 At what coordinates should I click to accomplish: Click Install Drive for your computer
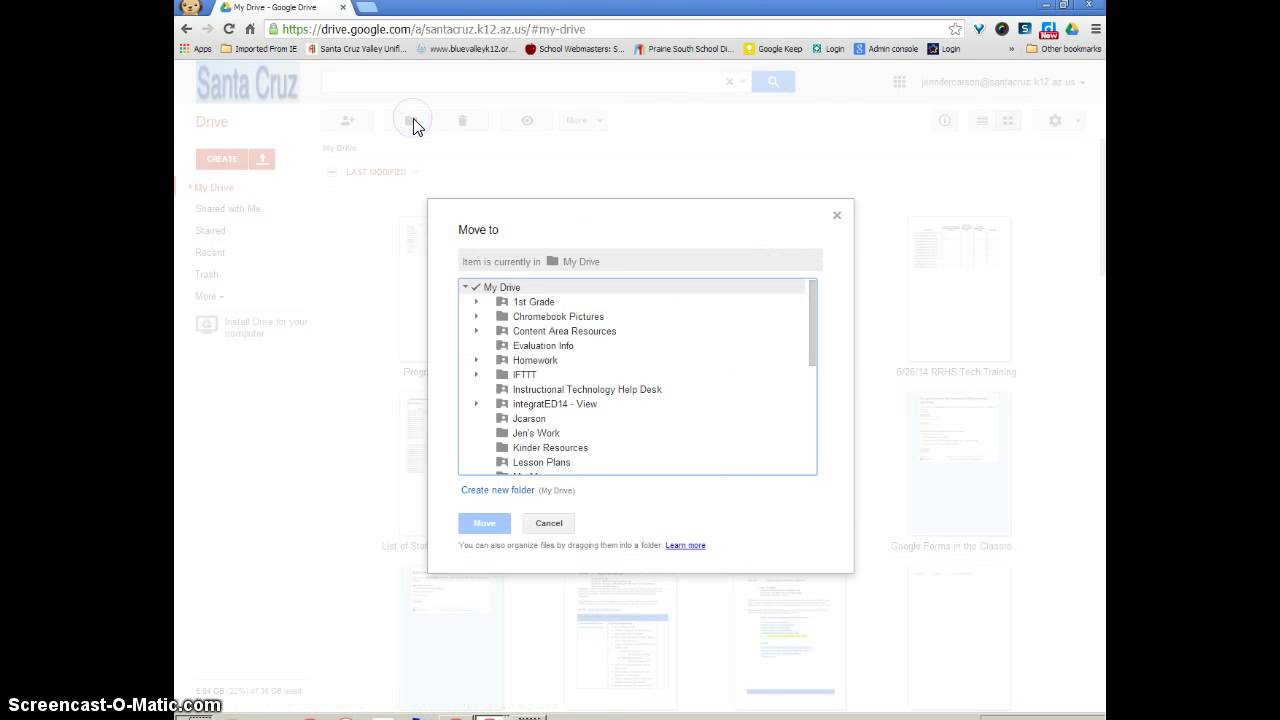[x=253, y=327]
